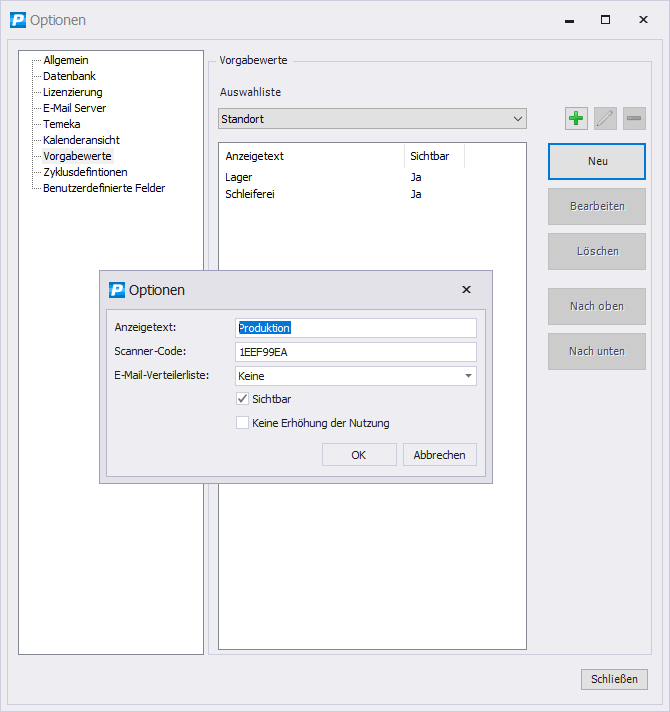Enable Keine Erhöhung der Nutzung checkbox
The image size is (670, 712).
pyautogui.click(x=242, y=423)
